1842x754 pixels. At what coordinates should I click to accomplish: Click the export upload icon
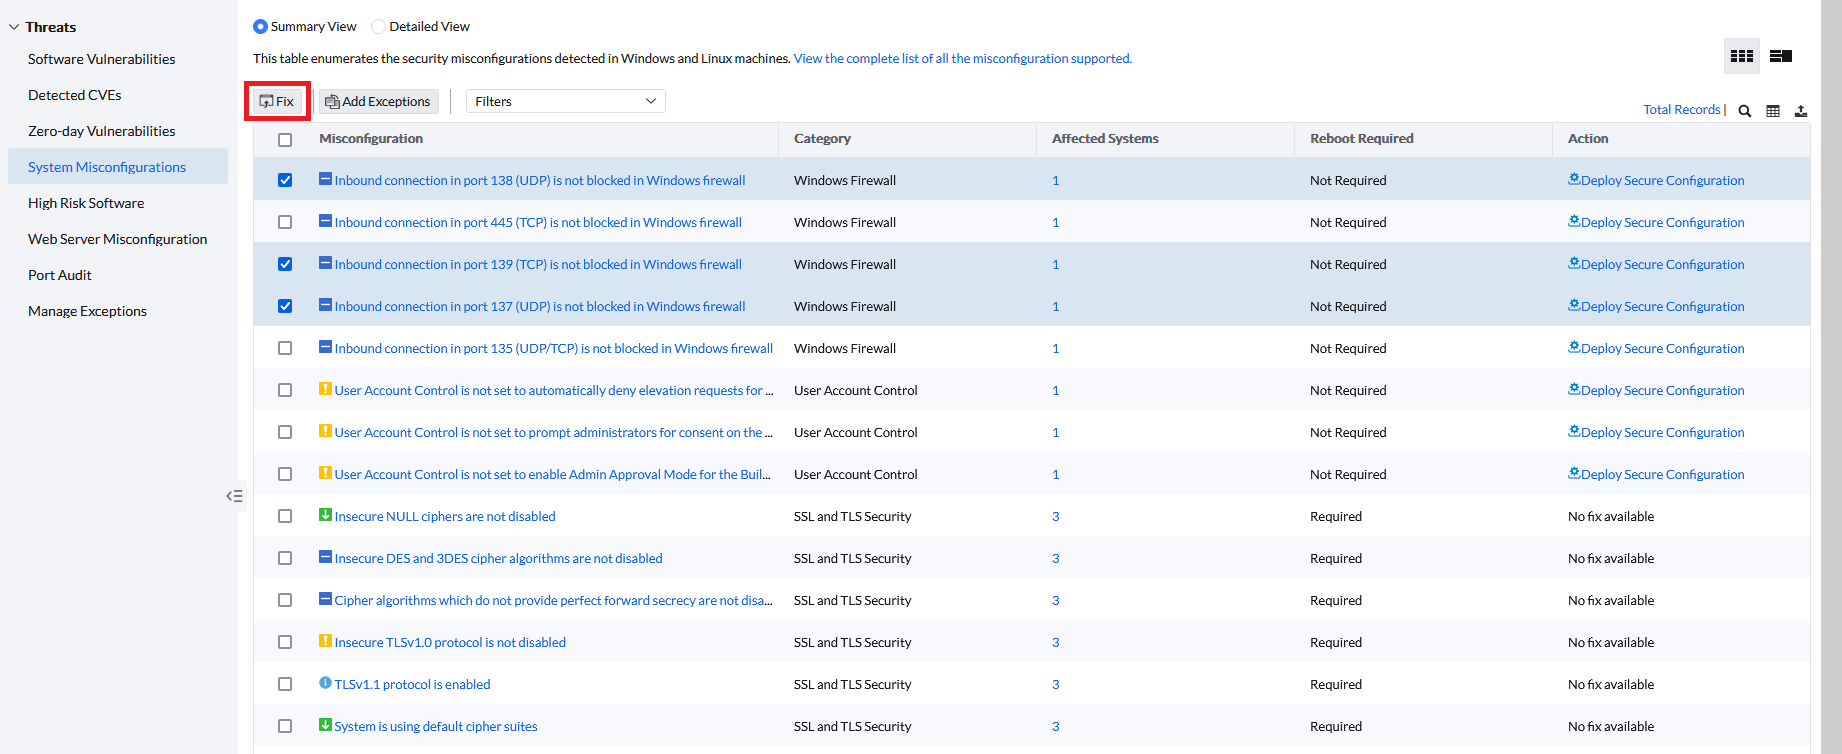click(x=1800, y=111)
